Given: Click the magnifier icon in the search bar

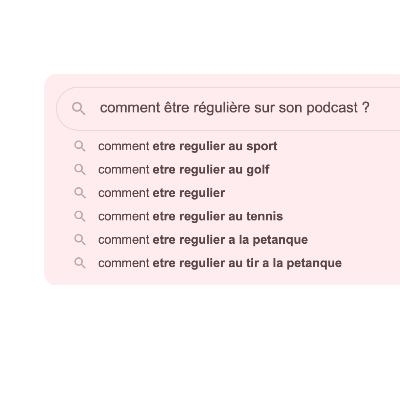Looking at the screenshot, I should point(78,109).
